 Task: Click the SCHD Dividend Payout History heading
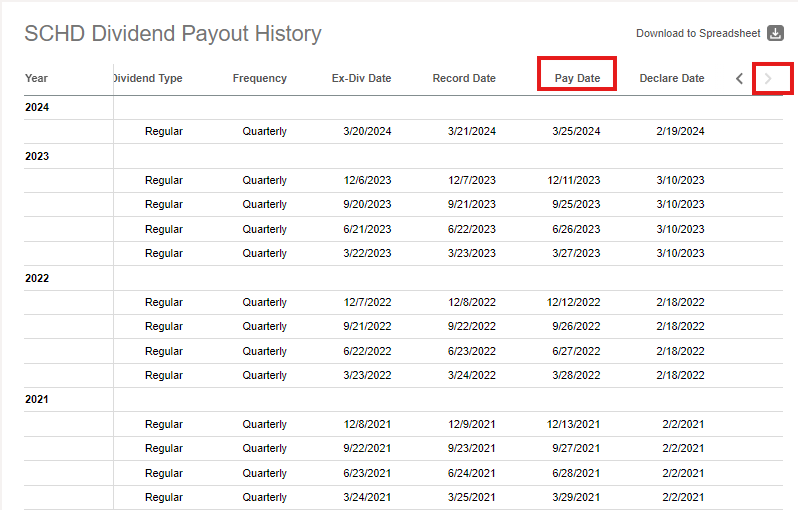coord(173,34)
